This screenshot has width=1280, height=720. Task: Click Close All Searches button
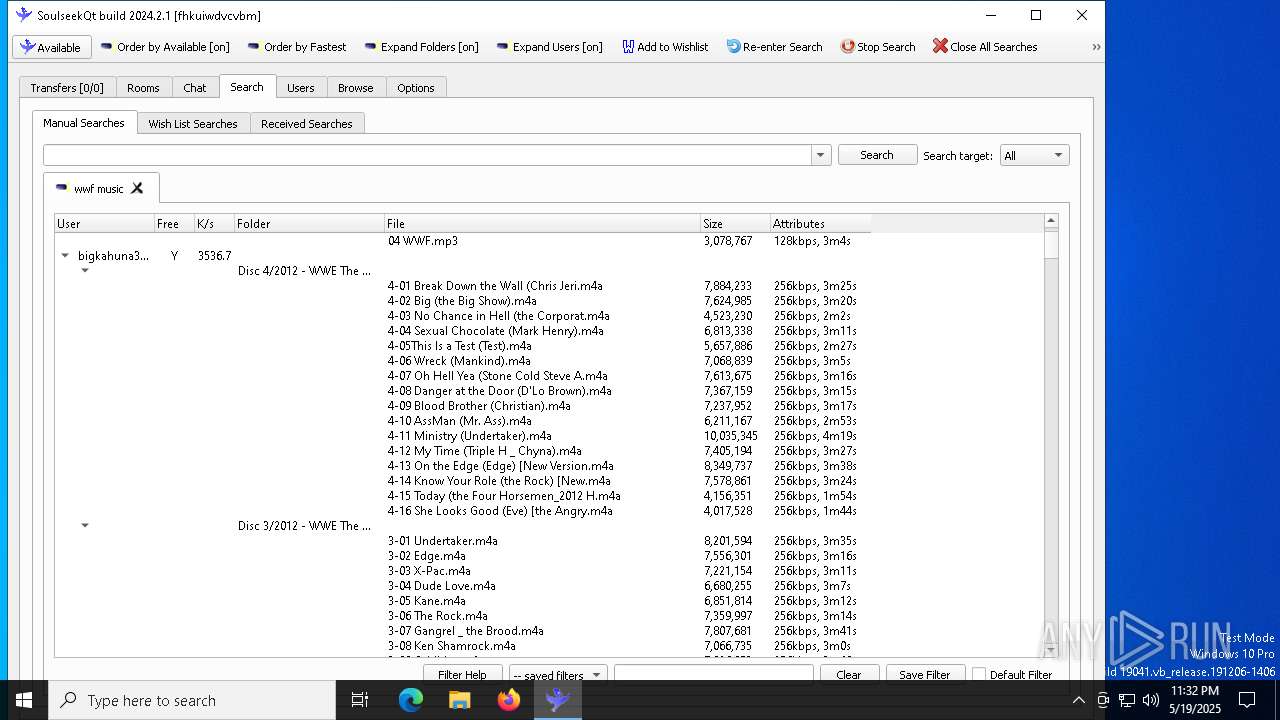click(985, 47)
